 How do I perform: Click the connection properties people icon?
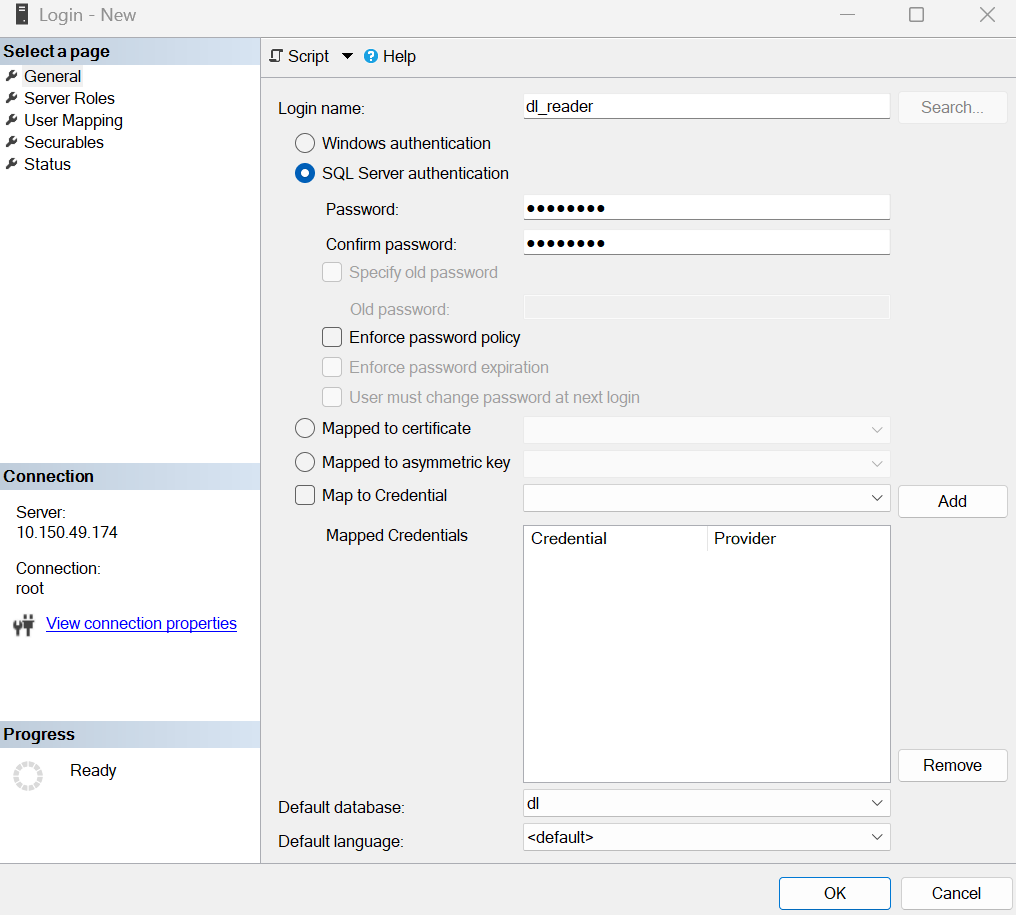click(x=27, y=623)
